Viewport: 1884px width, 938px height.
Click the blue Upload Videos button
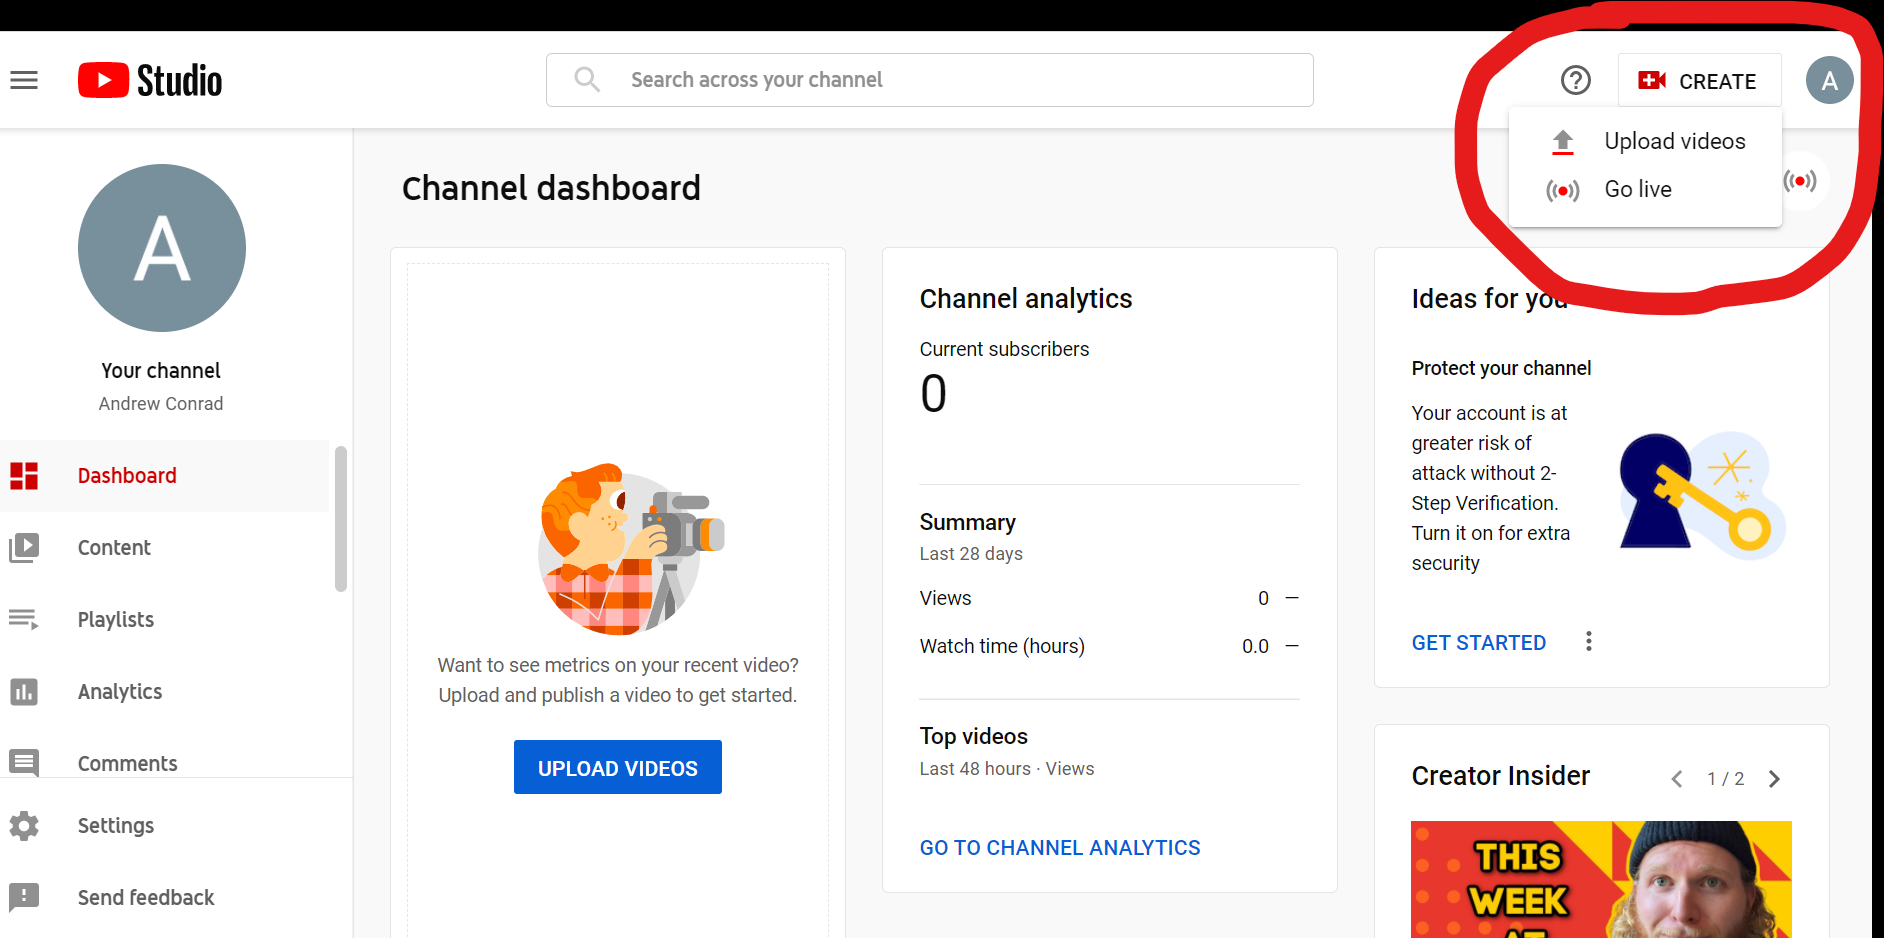(x=617, y=767)
